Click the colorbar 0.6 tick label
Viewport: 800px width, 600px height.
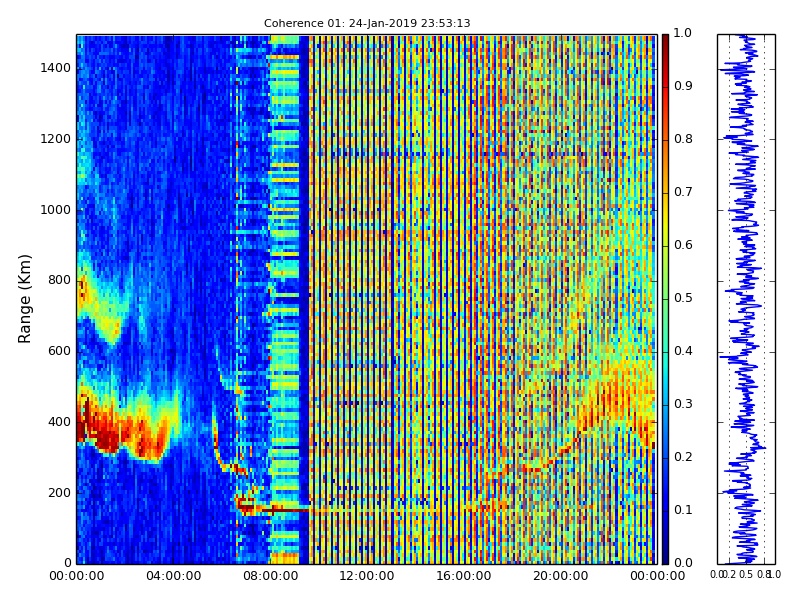click(683, 245)
